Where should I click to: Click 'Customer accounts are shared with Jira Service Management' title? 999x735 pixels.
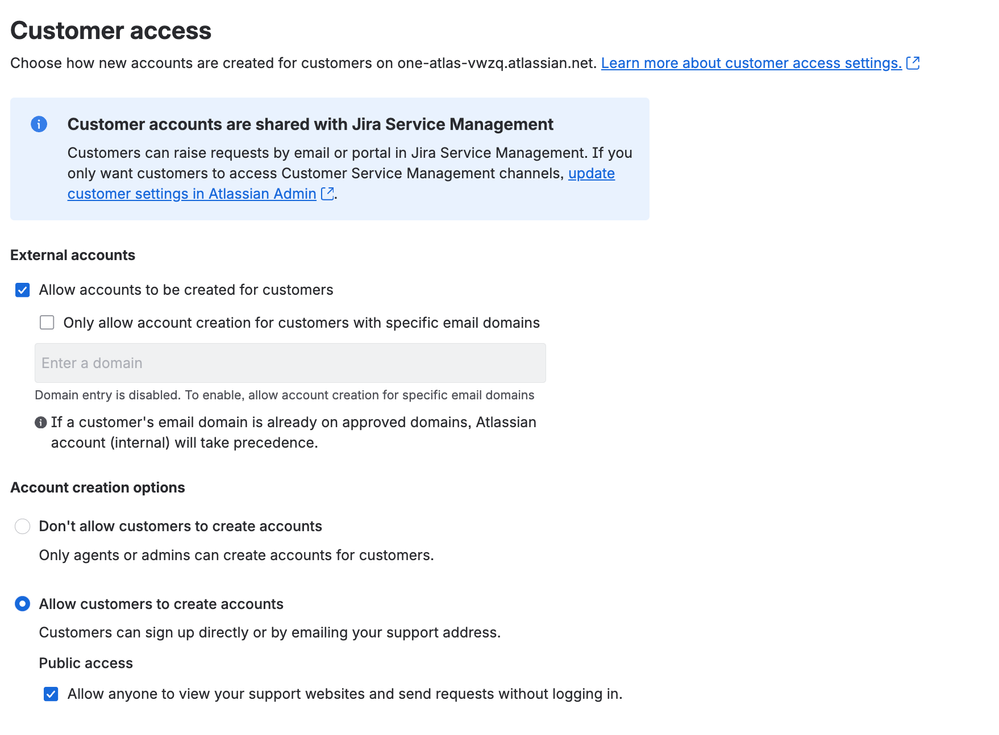(x=310, y=124)
